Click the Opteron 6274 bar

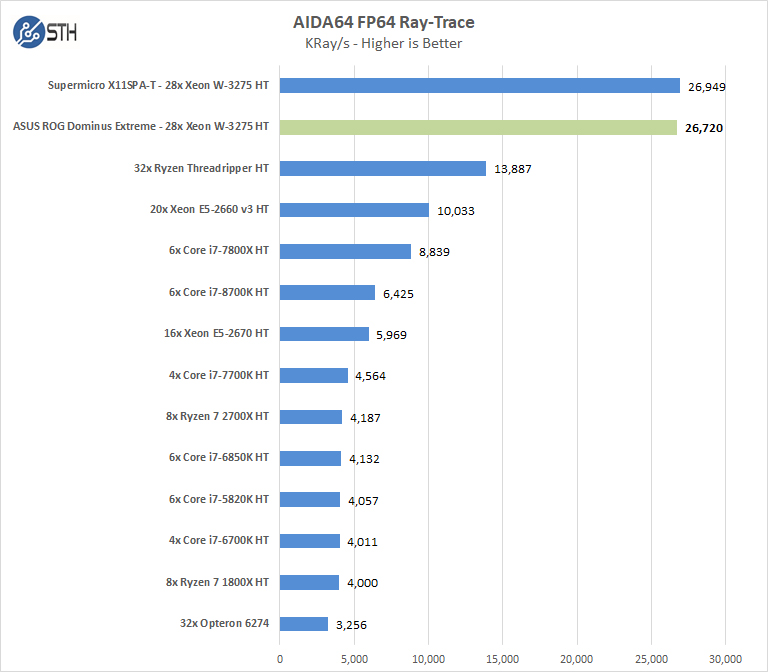(x=304, y=624)
